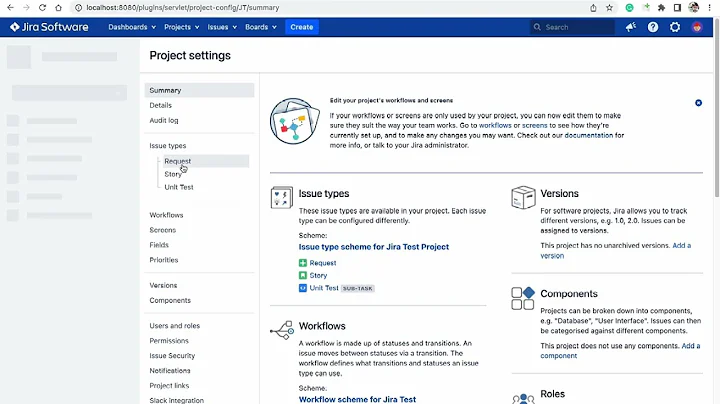Image resolution: width=720 pixels, height=404 pixels.
Task: Open Project links in the sidebar
Action: 169,386
